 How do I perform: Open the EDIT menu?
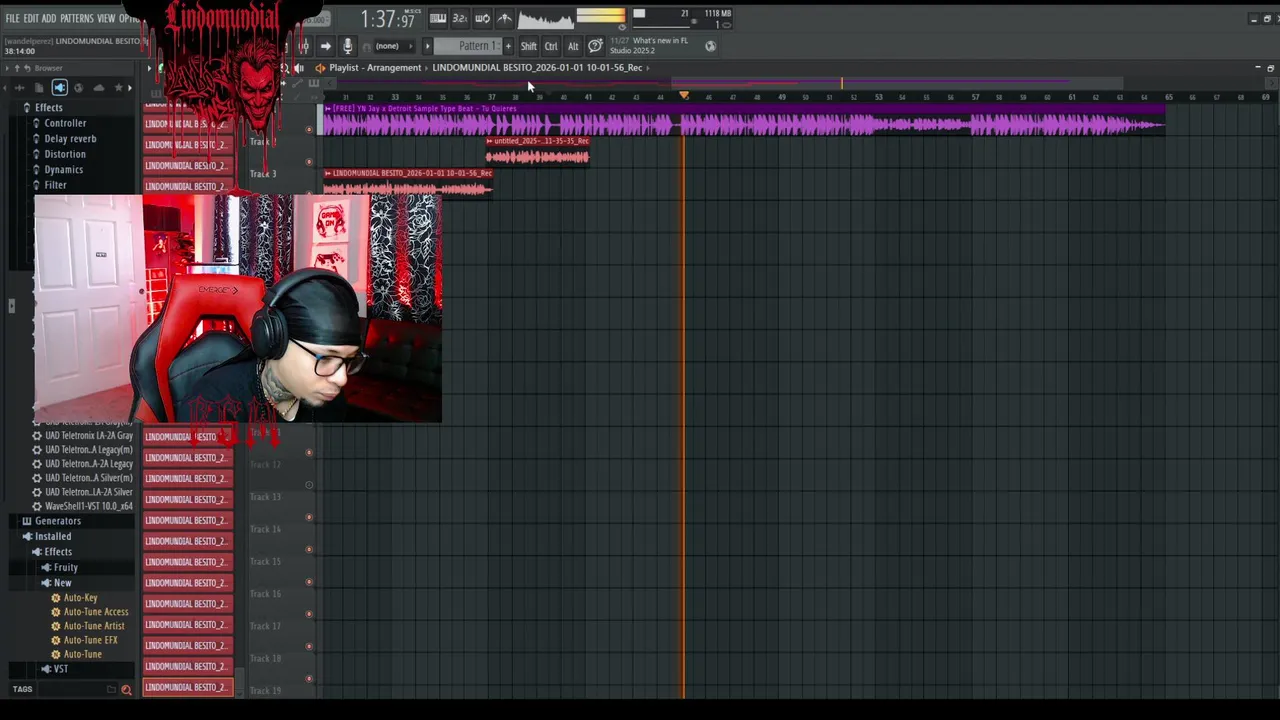tap(31, 18)
